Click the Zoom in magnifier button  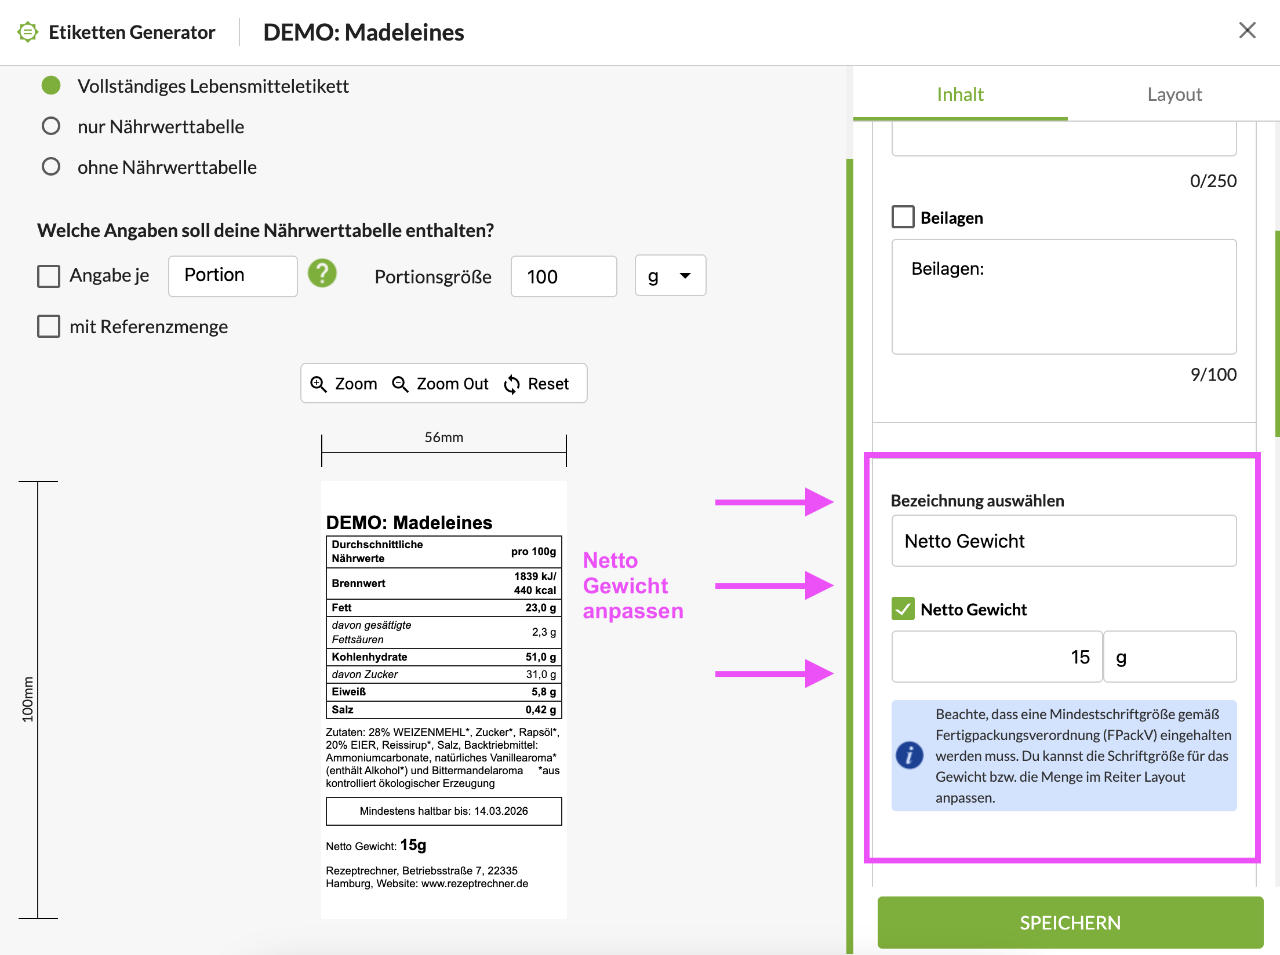click(343, 384)
